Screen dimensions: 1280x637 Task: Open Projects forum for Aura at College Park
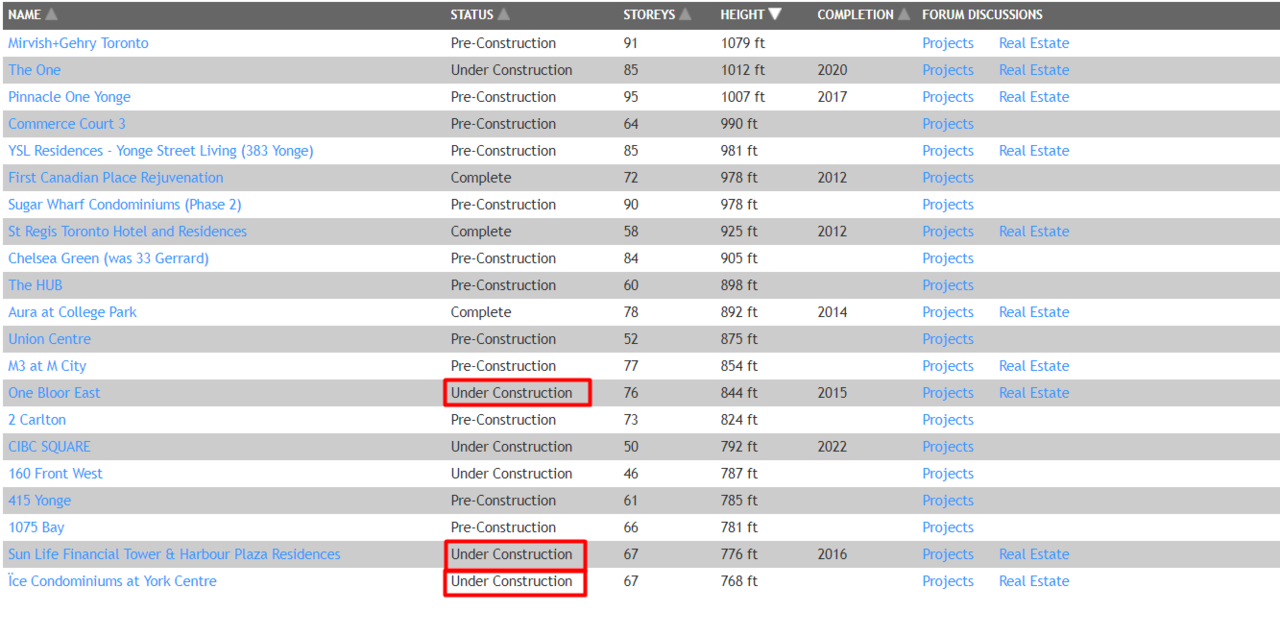[947, 312]
